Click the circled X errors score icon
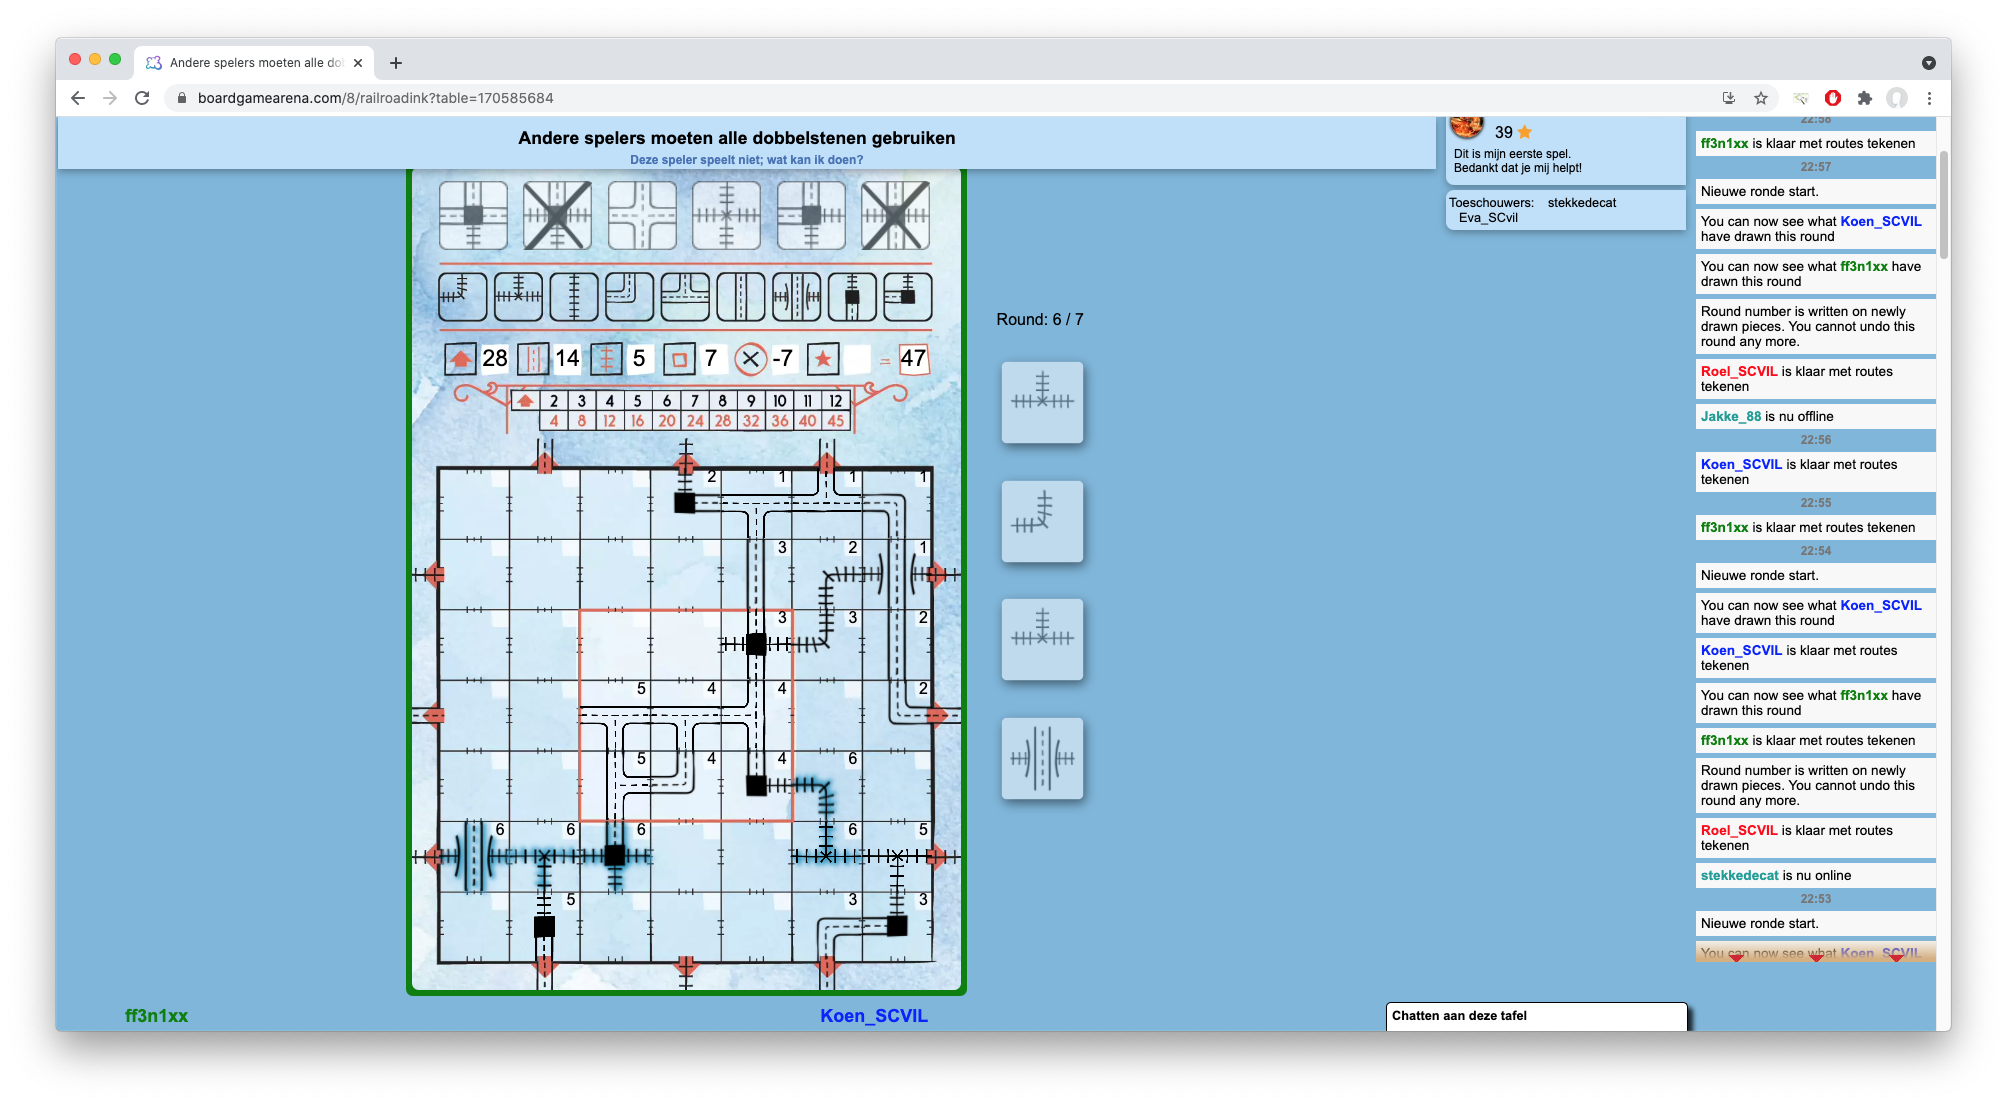Image resolution: width=2007 pixels, height=1105 pixels. (x=750, y=358)
